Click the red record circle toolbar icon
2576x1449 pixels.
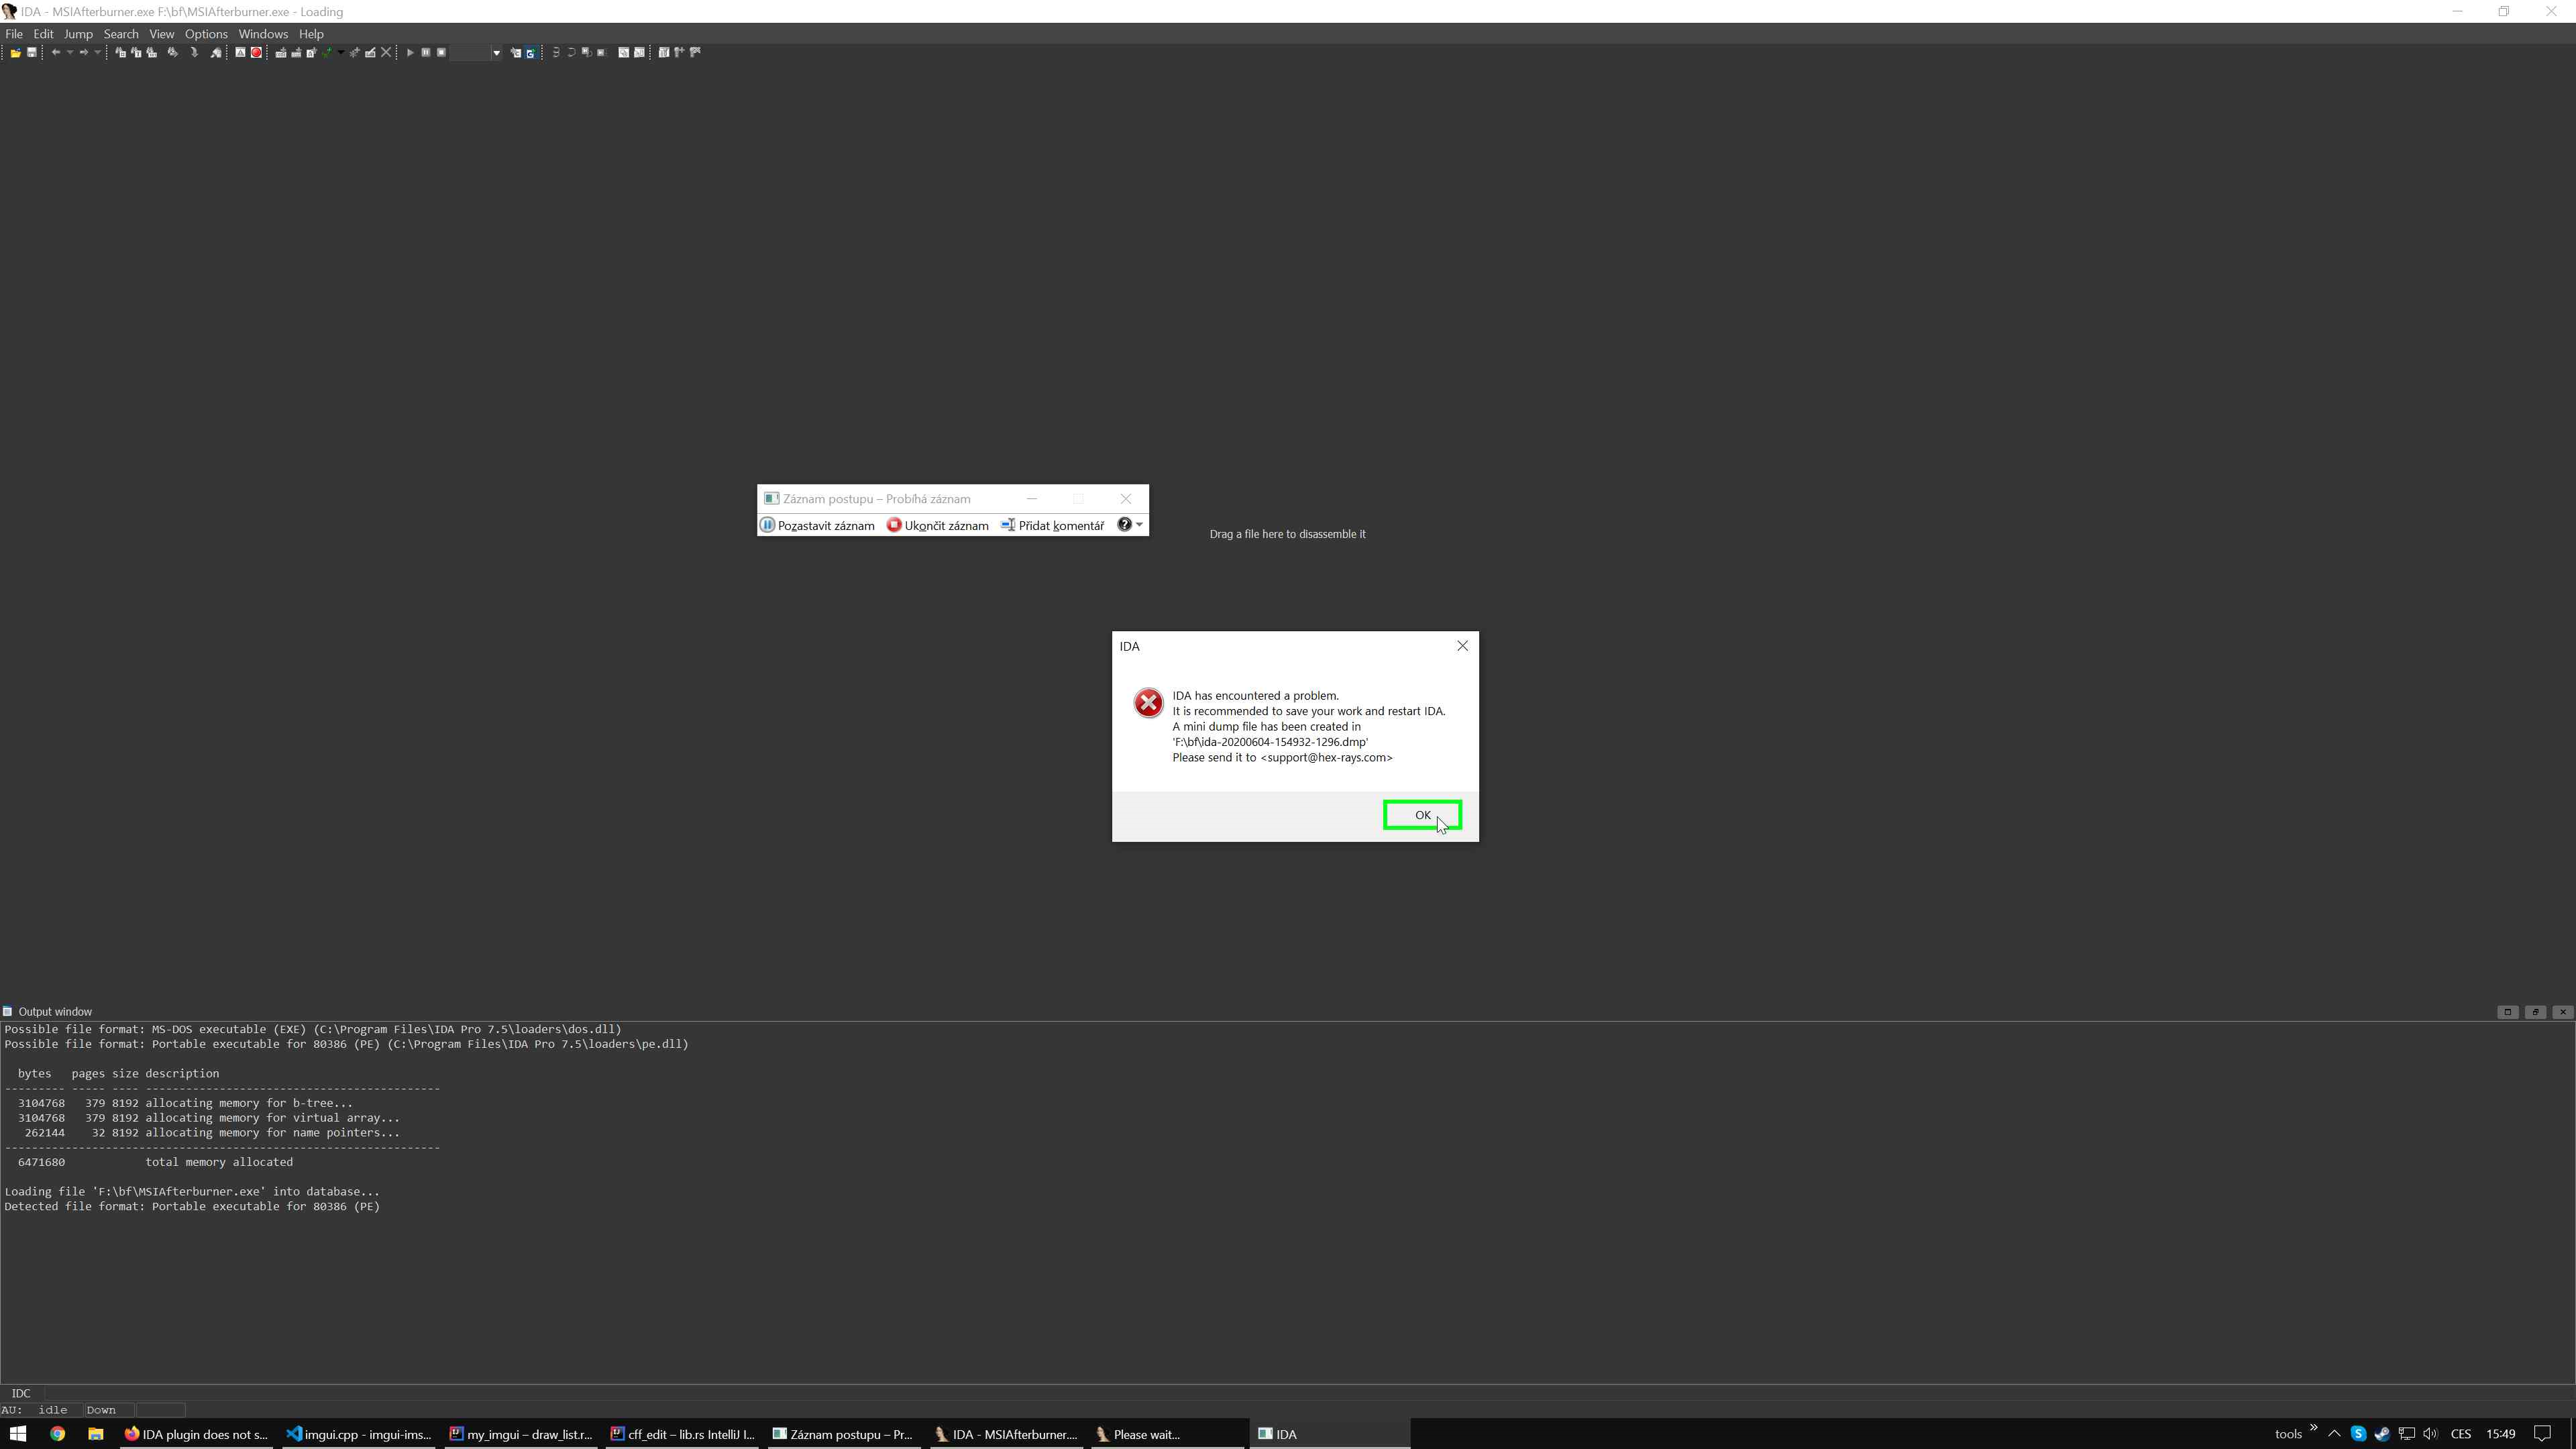pyautogui.click(x=257, y=53)
